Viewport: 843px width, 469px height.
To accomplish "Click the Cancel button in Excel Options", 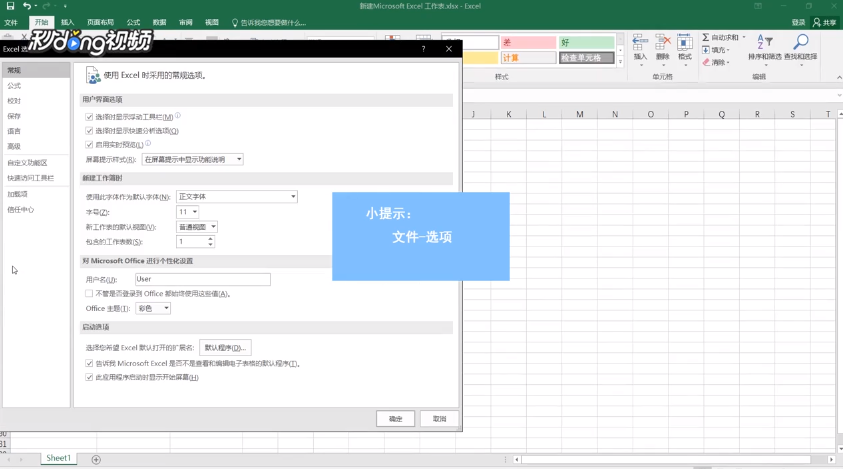I will point(440,418).
